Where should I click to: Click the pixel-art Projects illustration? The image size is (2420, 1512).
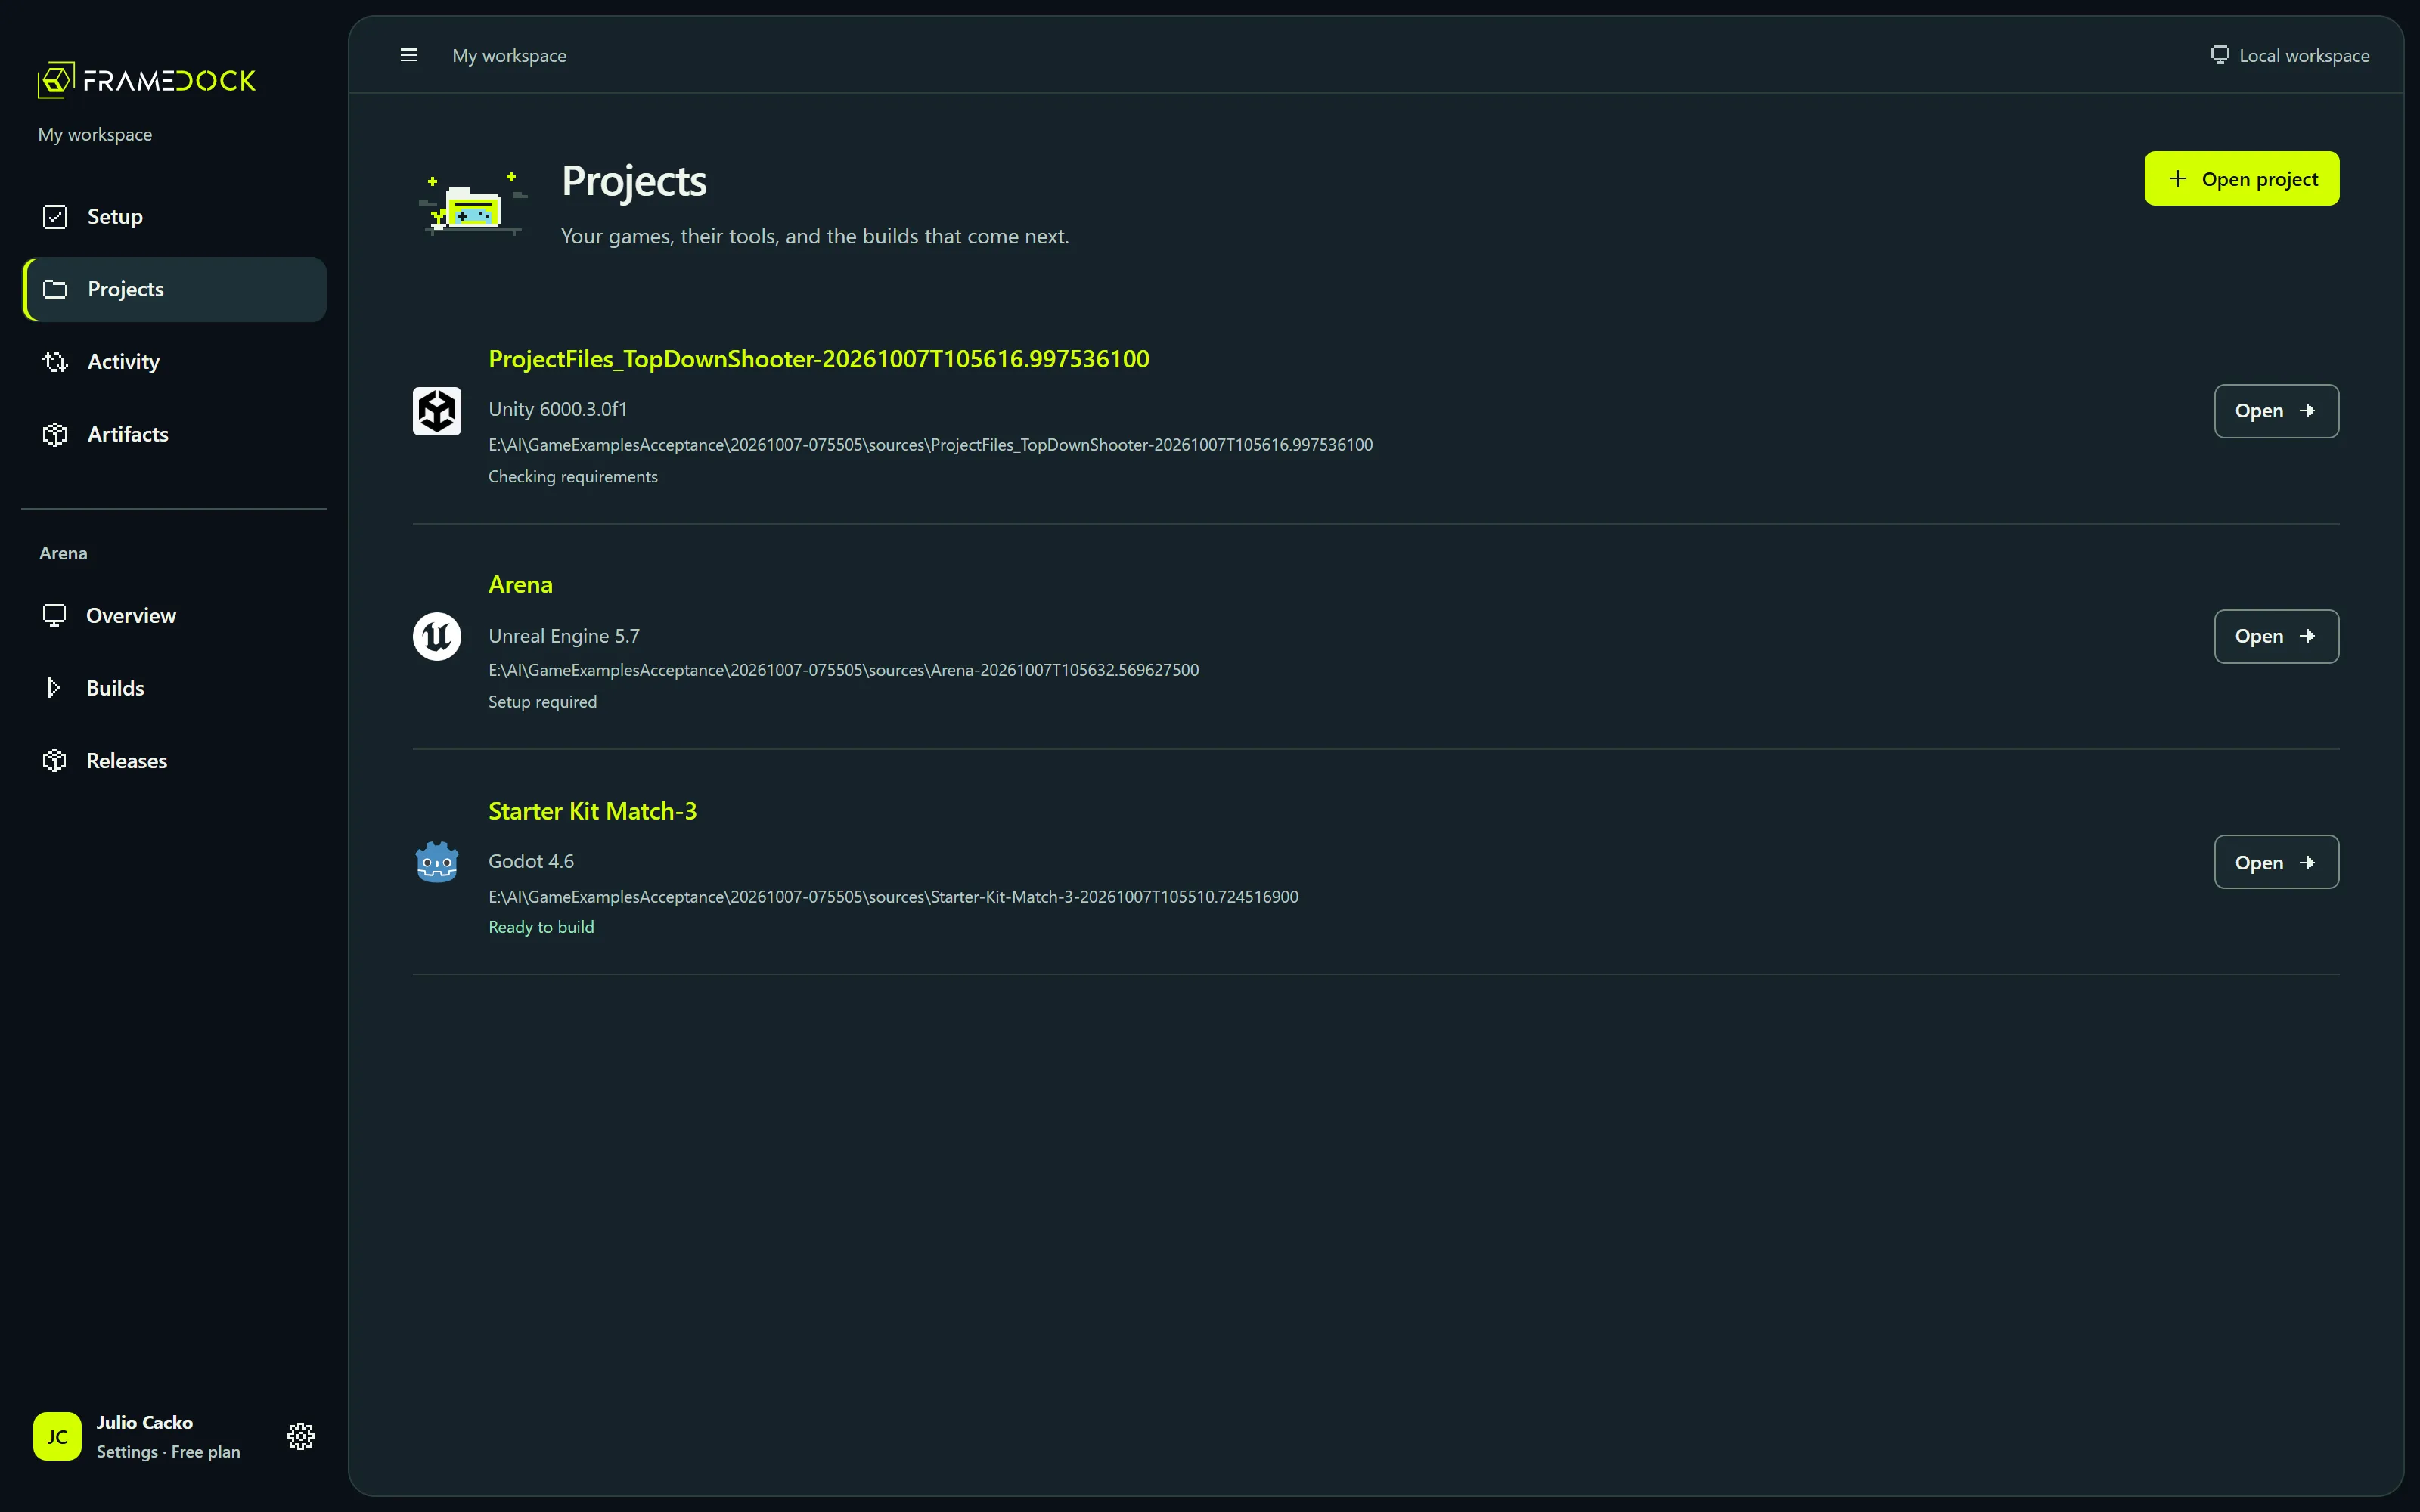pyautogui.click(x=472, y=203)
